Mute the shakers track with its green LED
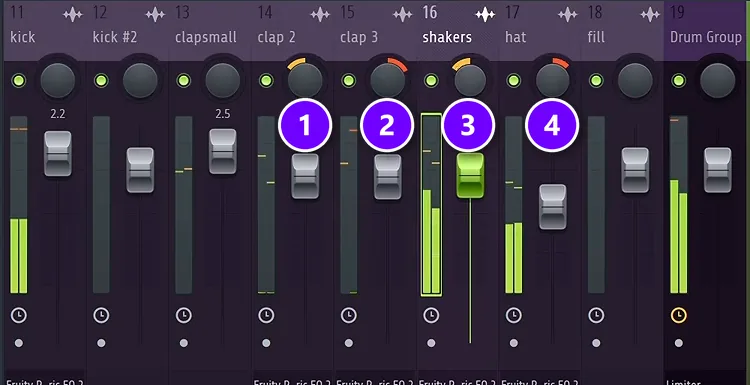The height and width of the screenshot is (385, 750). (x=431, y=80)
